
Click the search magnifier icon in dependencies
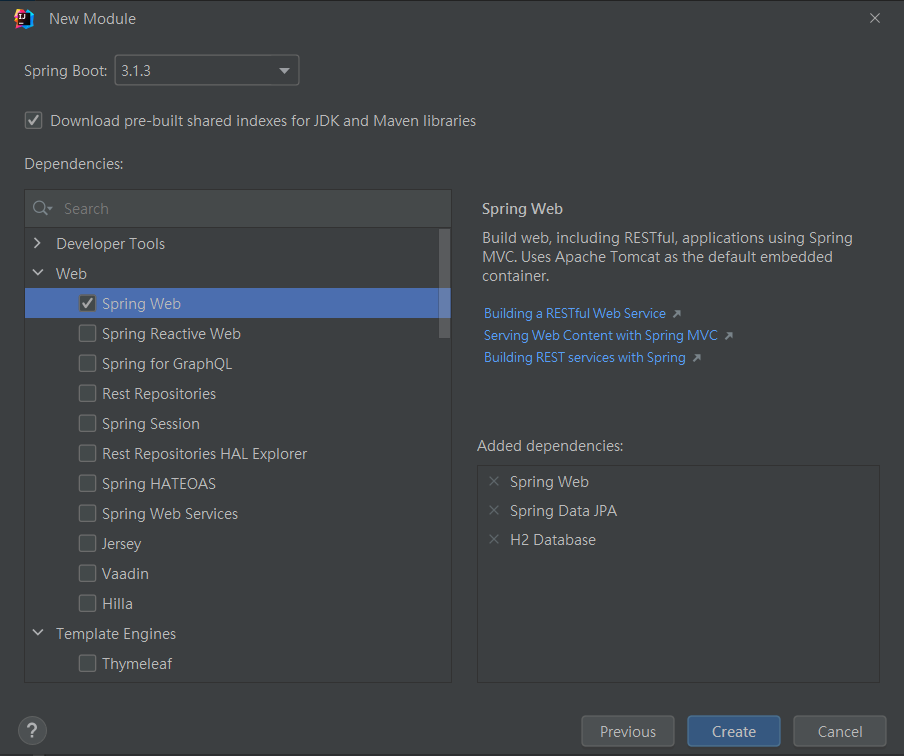click(x=42, y=208)
